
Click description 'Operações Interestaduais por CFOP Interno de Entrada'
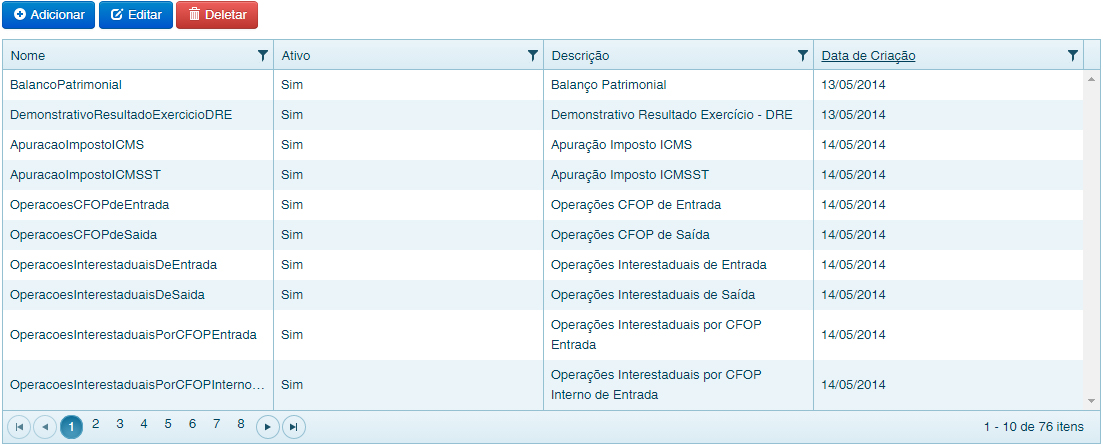pos(656,385)
